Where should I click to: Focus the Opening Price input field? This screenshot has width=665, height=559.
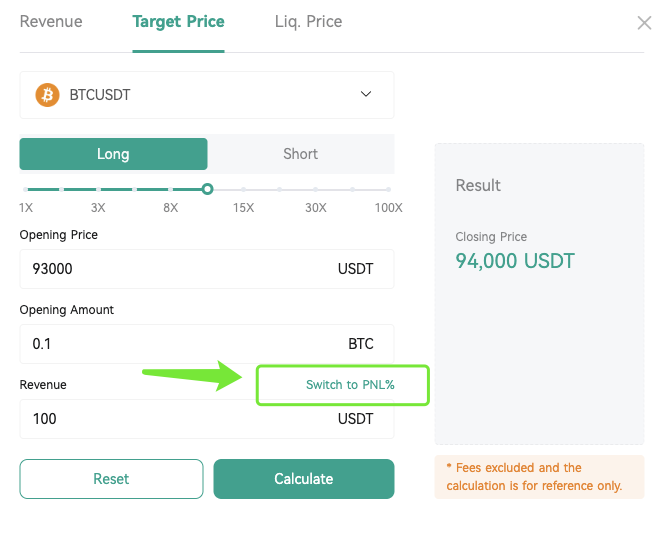tap(207, 269)
